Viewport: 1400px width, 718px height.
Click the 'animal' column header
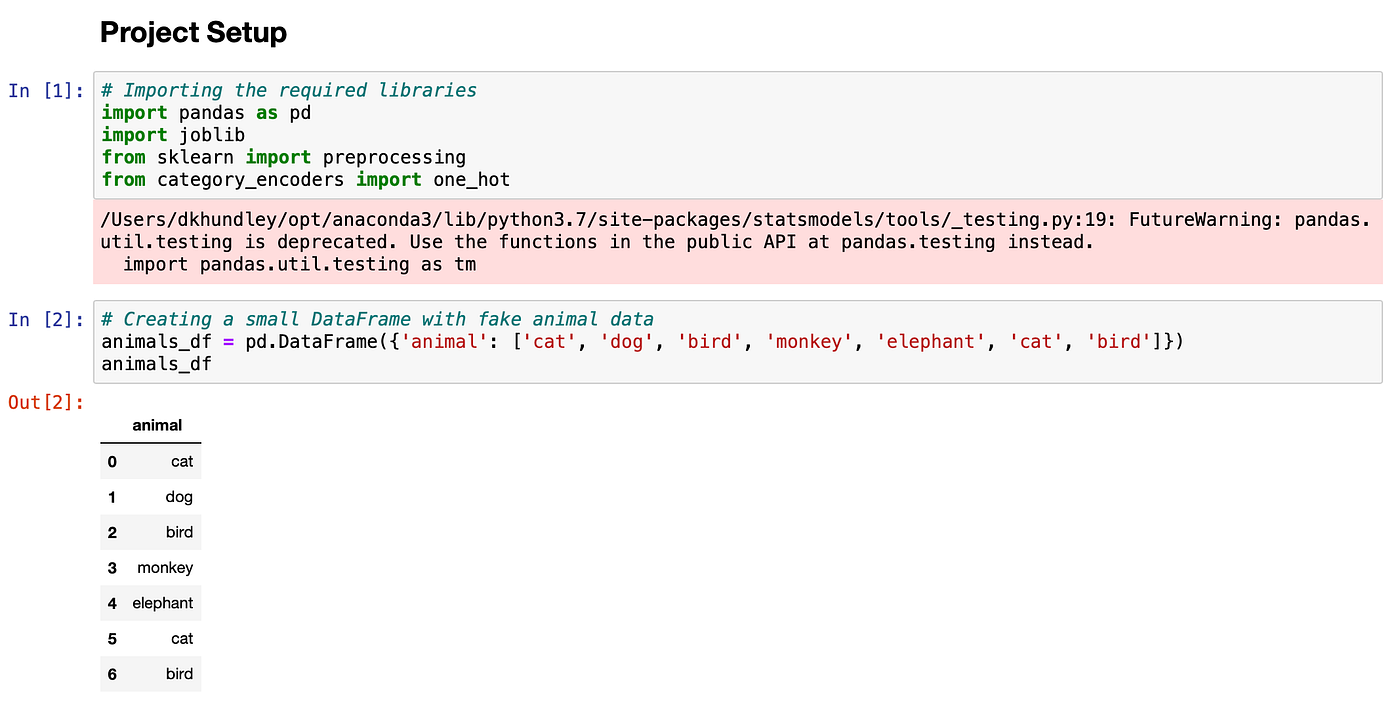tap(157, 425)
